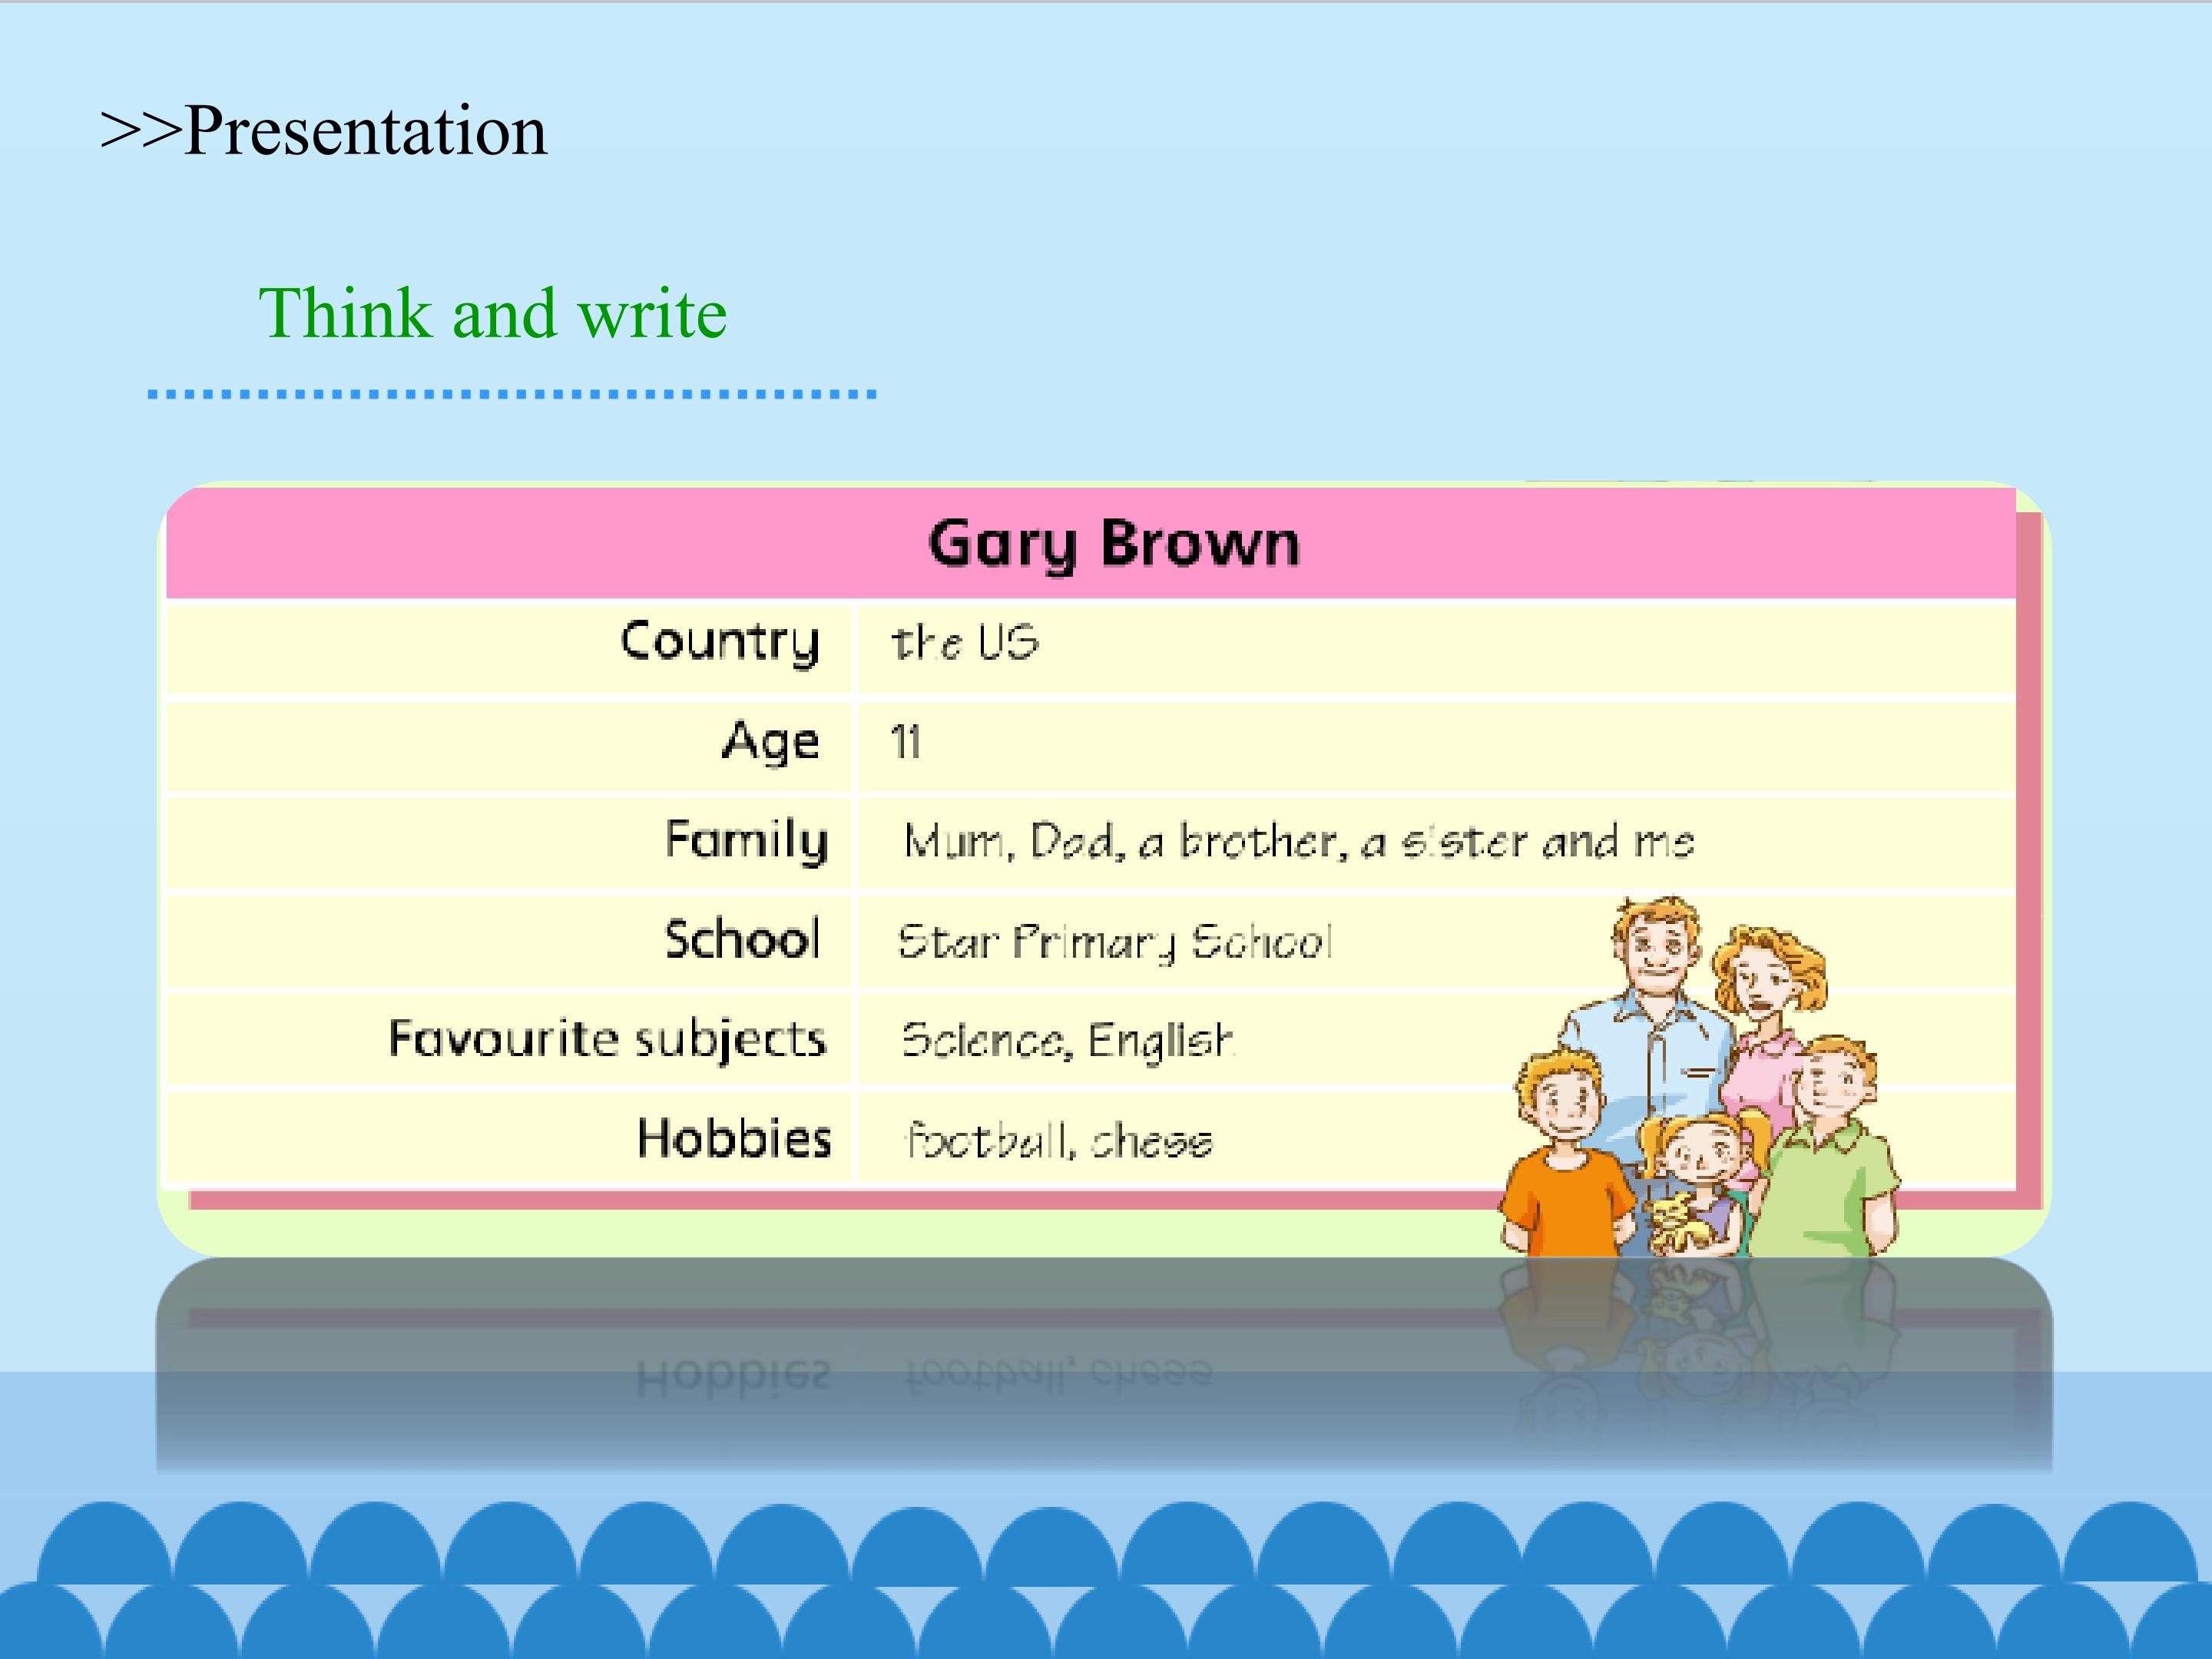Click the 'Favourite subjects' label

(x=608, y=1039)
